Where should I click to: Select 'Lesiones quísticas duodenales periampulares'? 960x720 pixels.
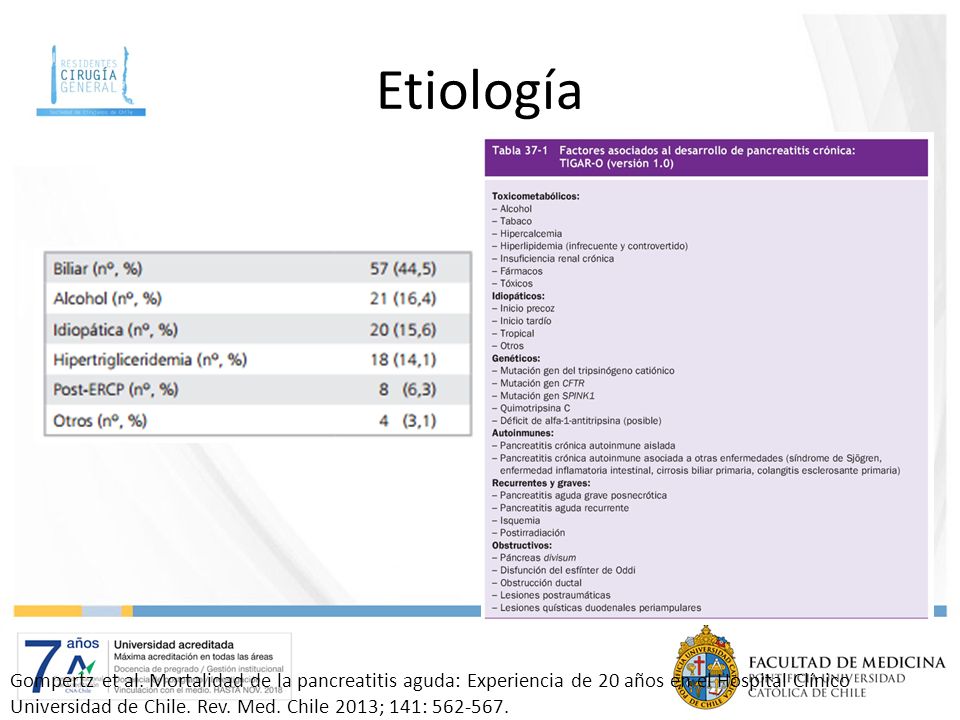coord(597,608)
